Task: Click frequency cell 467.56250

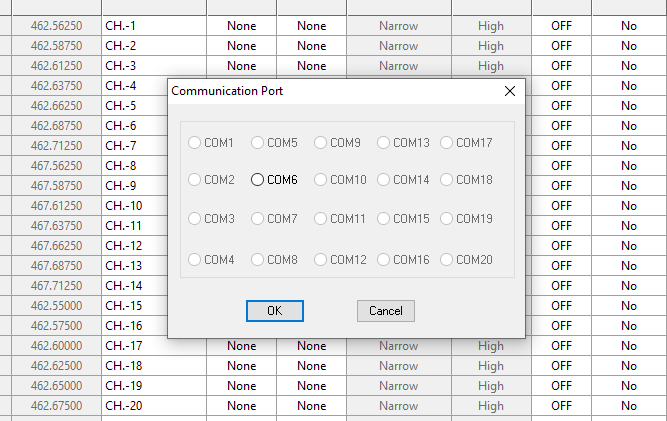Action: pyautogui.click(x=57, y=166)
